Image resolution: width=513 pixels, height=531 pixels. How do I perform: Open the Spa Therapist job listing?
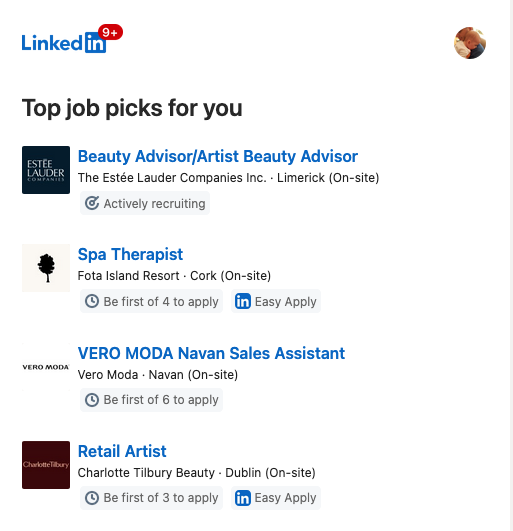130,254
